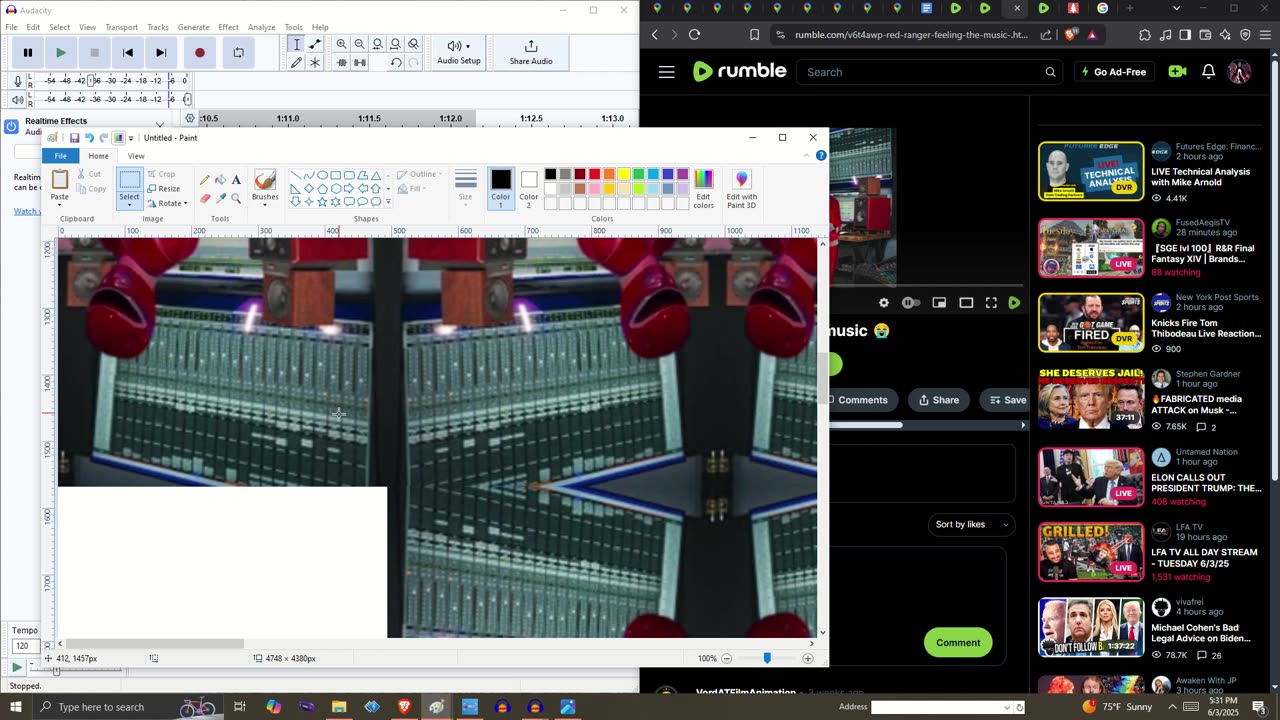Click the microphone record meter icon
Viewport: 1280px width, 720px height.
17,81
